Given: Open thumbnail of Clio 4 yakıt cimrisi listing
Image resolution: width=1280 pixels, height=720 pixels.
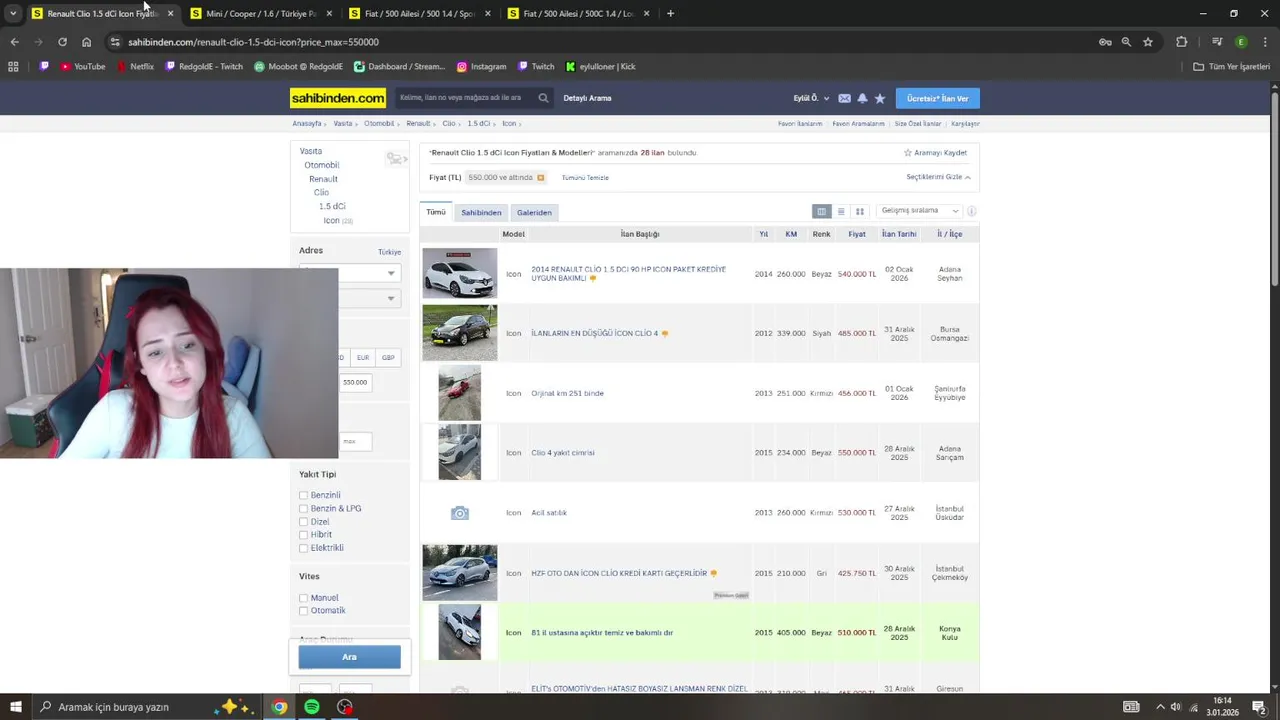Looking at the screenshot, I should tap(459, 452).
